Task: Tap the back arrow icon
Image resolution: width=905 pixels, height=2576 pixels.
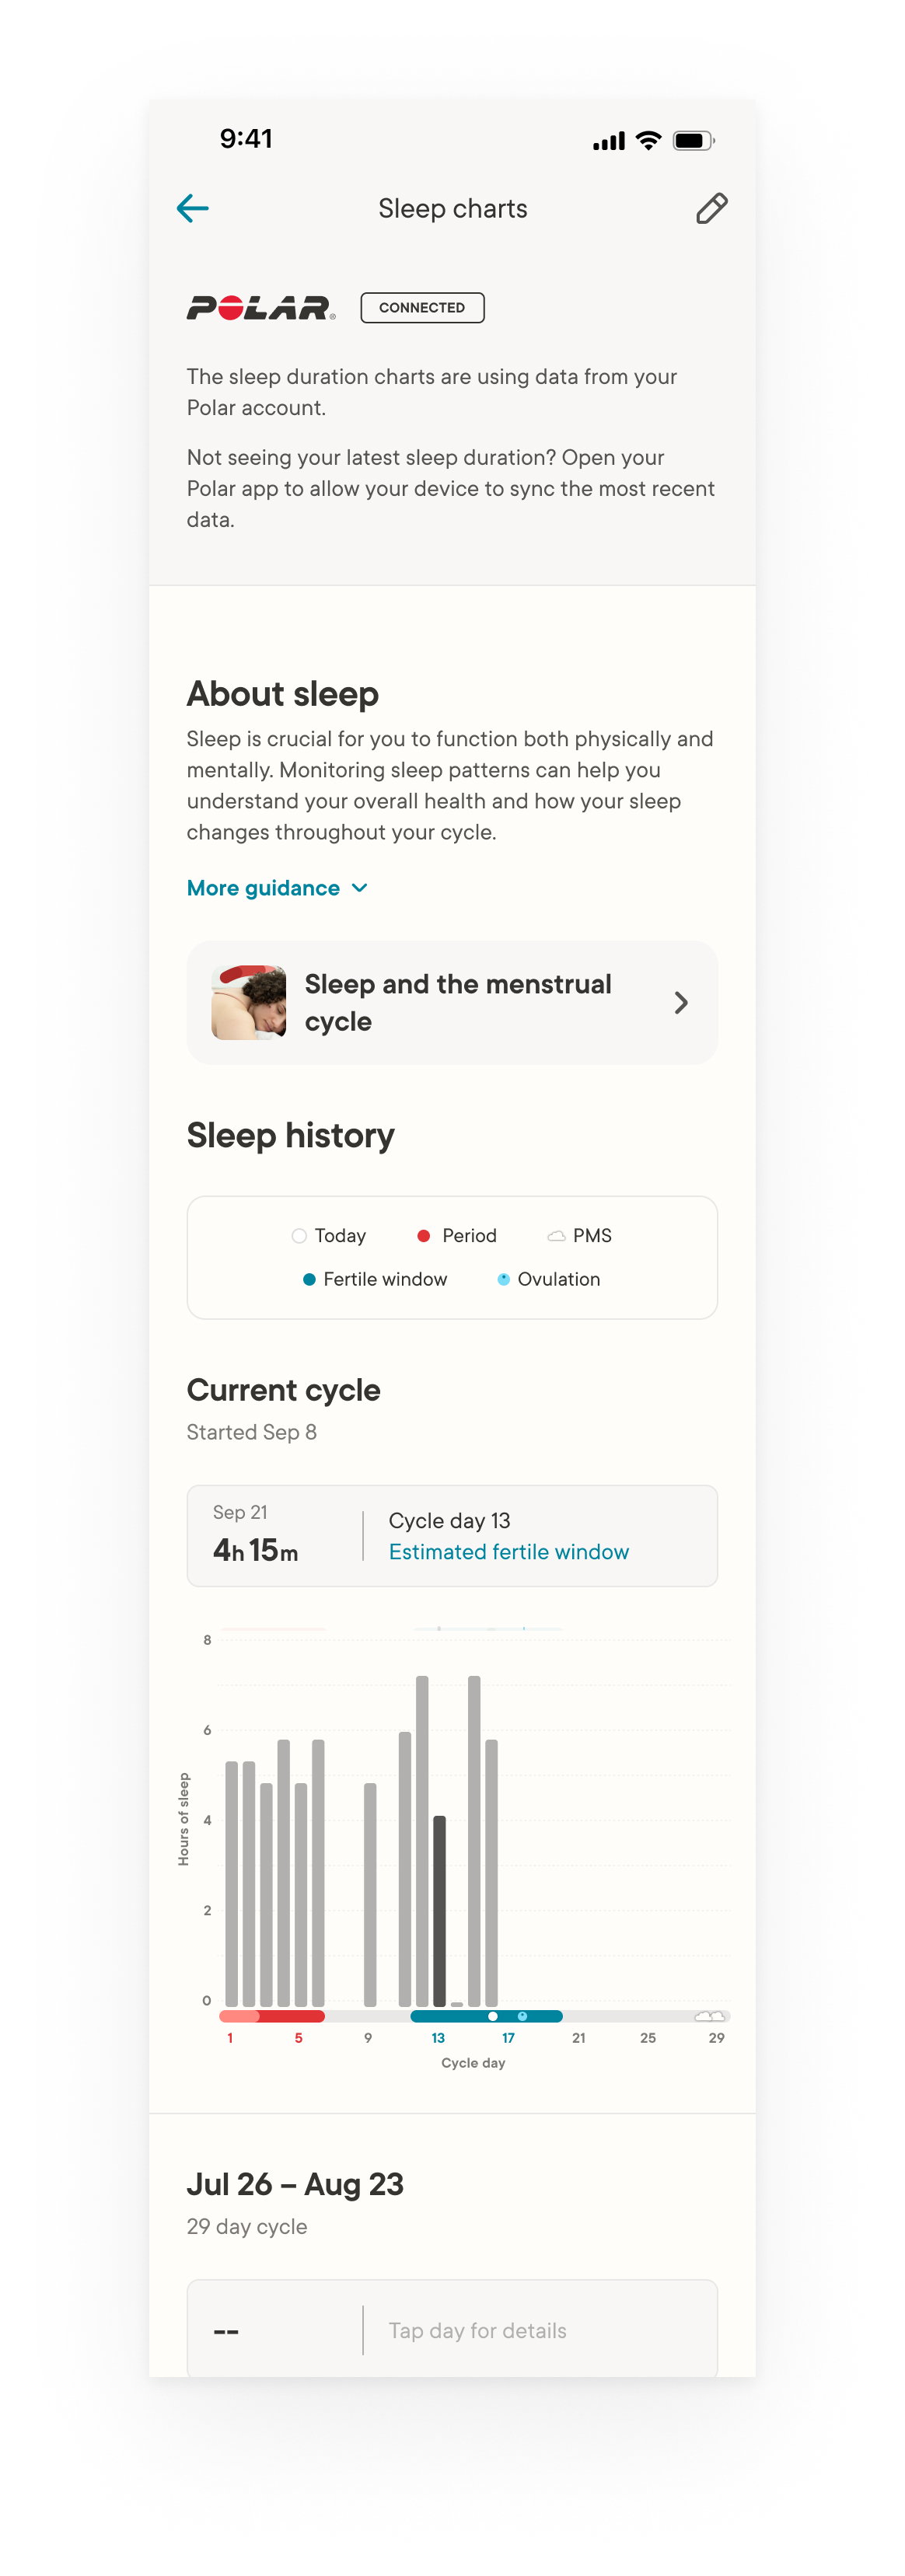Action: coord(192,208)
